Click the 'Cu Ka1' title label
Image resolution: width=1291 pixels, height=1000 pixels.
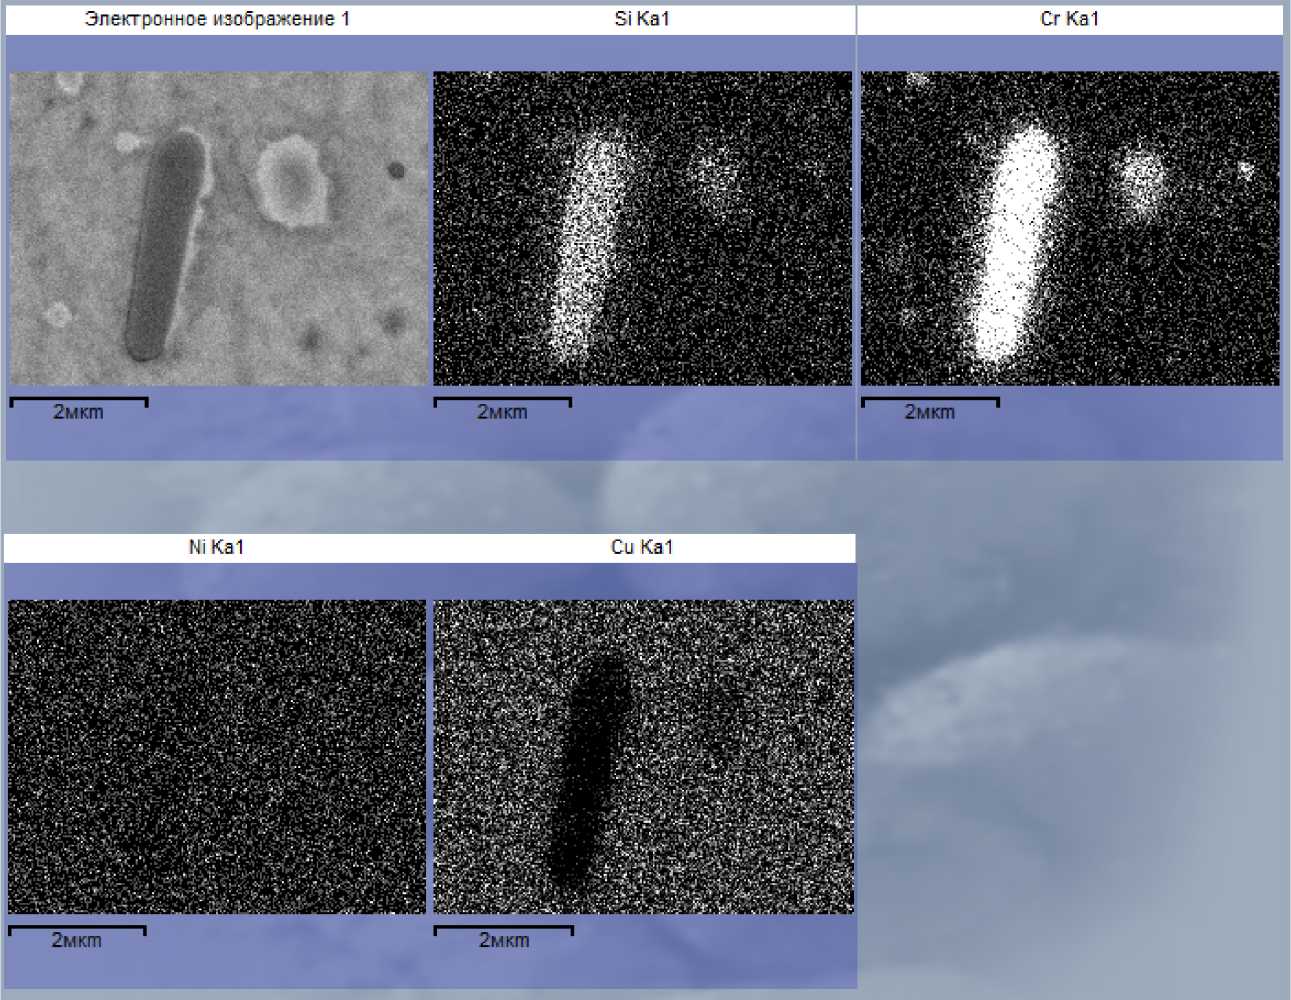642,547
